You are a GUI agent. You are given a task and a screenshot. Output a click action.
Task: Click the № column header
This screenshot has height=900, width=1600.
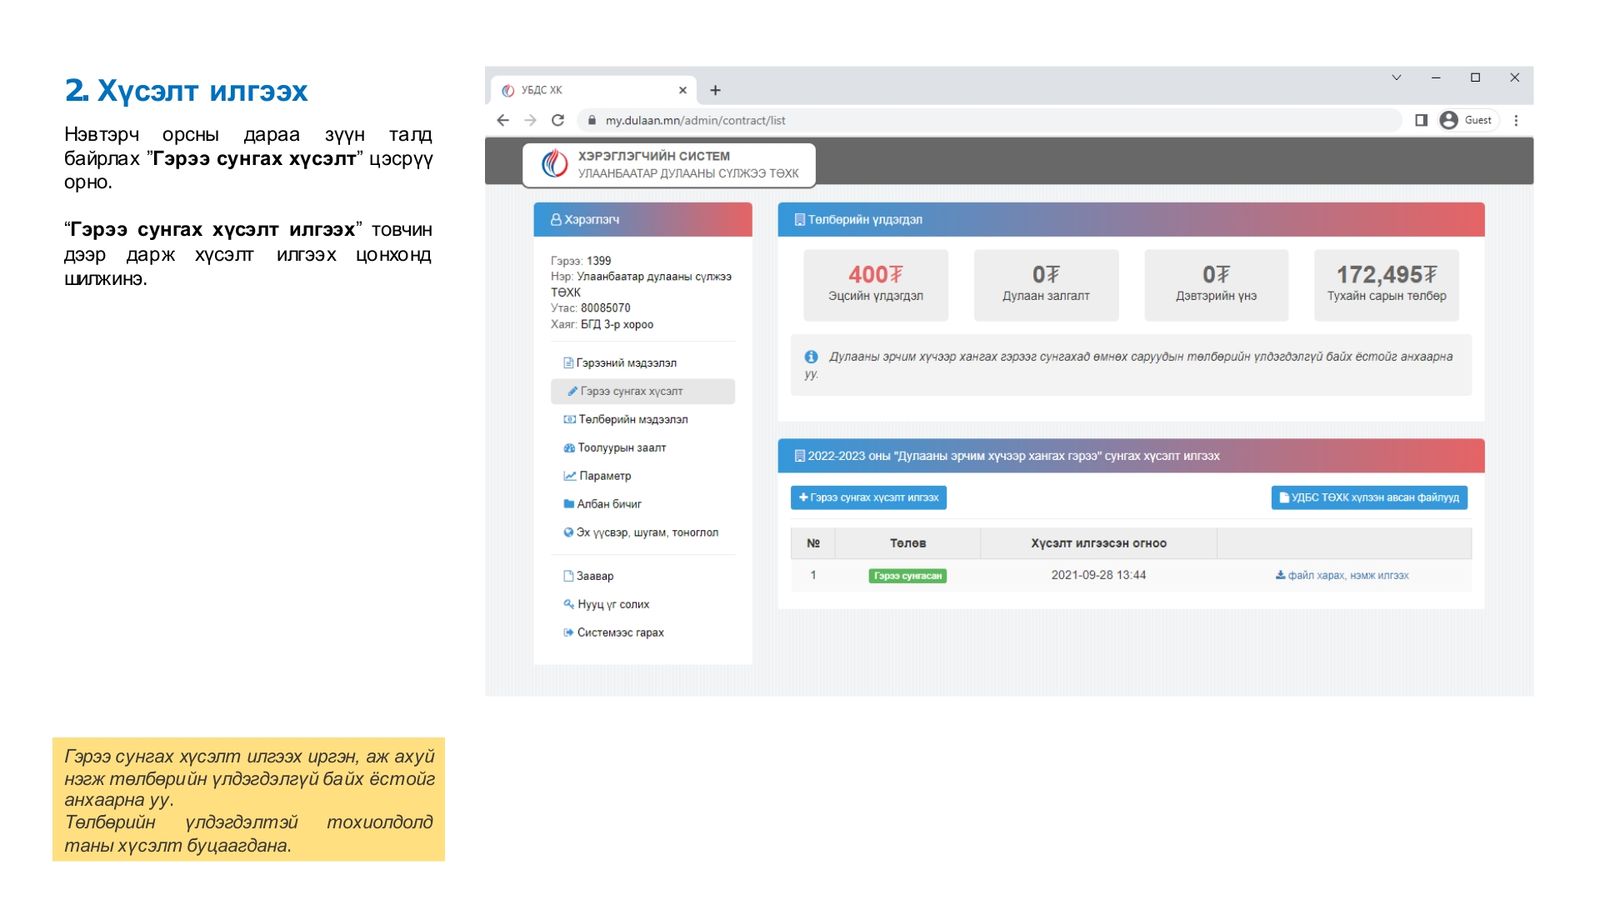click(813, 543)
